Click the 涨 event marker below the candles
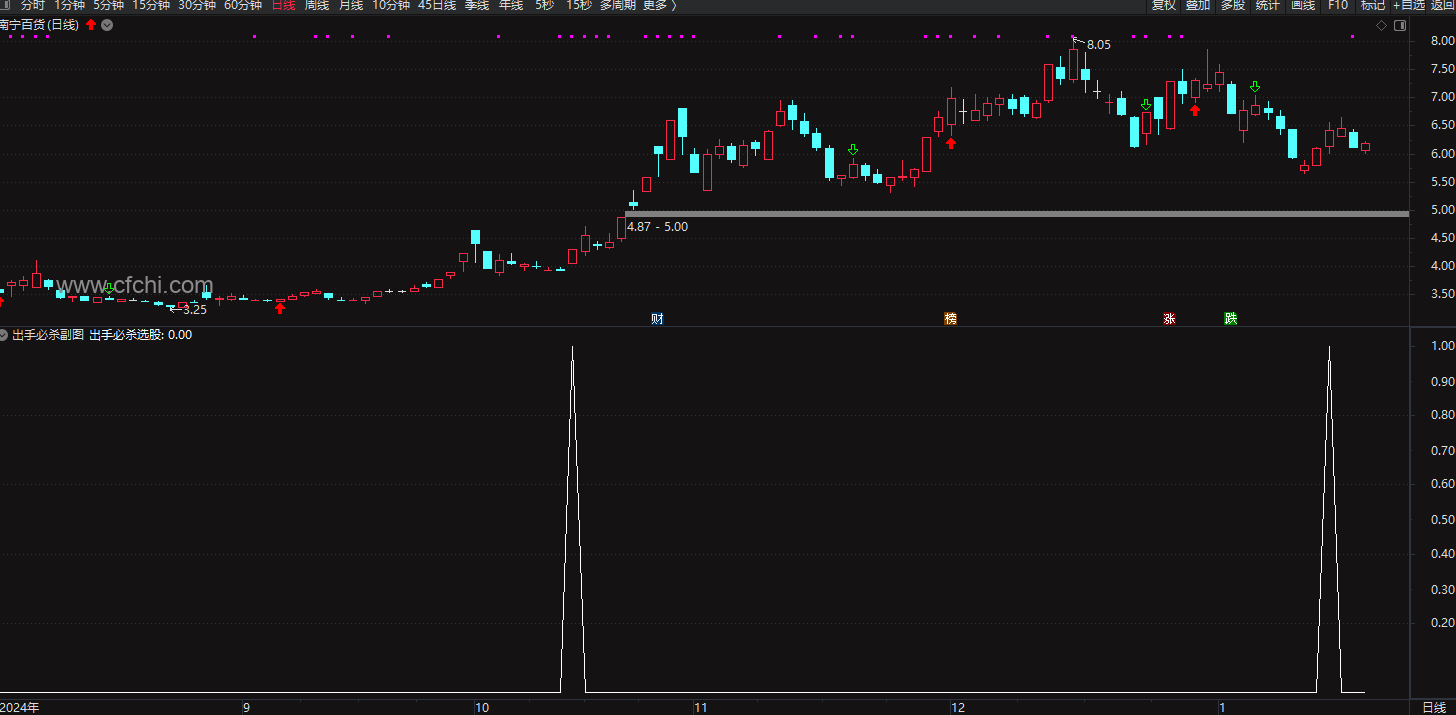This screenshot has width=1456, height=715. [1169, 319]
